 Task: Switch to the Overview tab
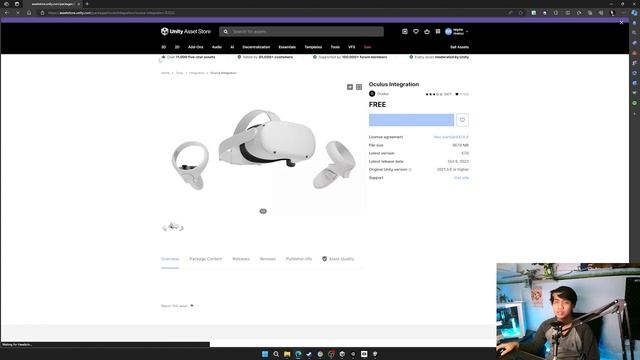tap(170, 259)
